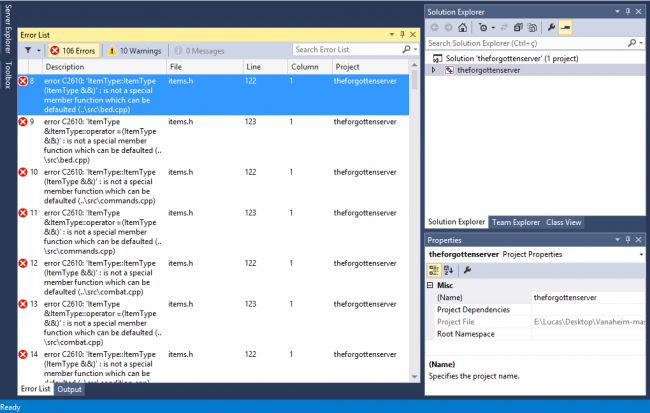Pin the Error List panel
The height and width of the screenshot is (413, 650).
click(x=402, y=34)
